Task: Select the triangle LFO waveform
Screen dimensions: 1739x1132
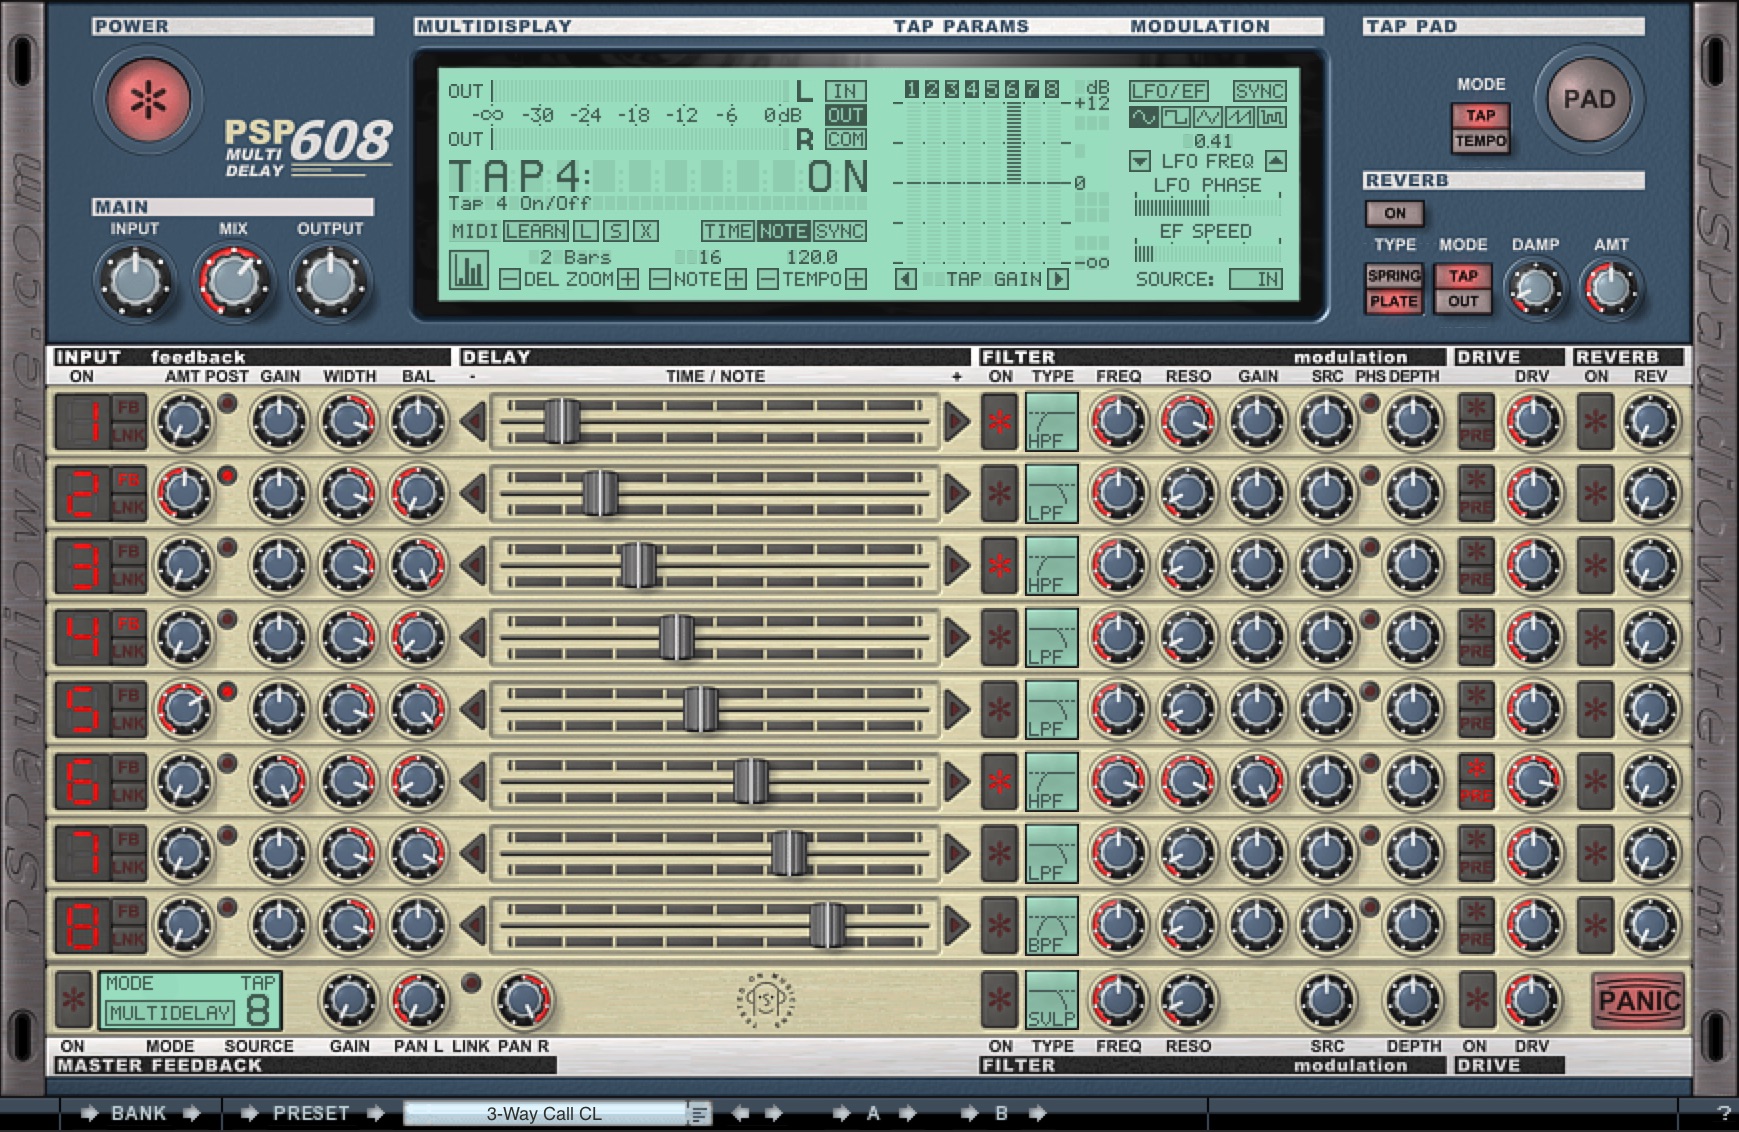Action: [1208, 117]
